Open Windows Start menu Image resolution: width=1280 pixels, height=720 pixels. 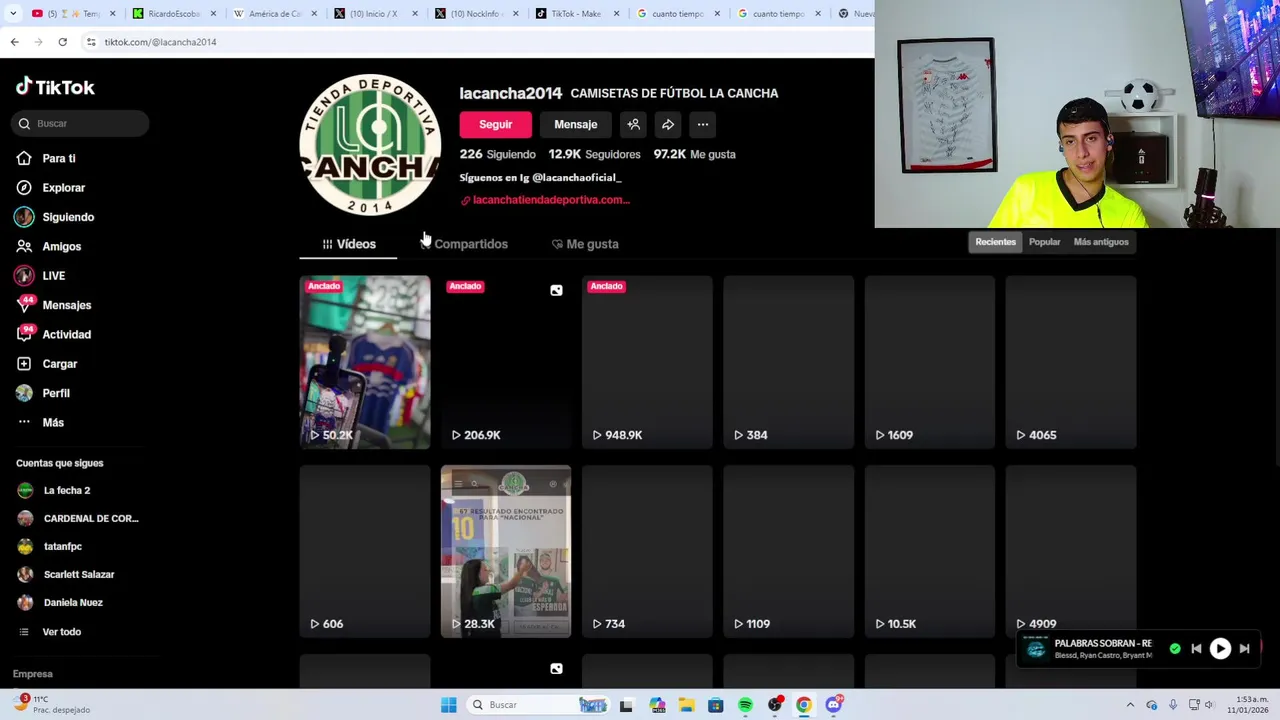click(449, 705)
